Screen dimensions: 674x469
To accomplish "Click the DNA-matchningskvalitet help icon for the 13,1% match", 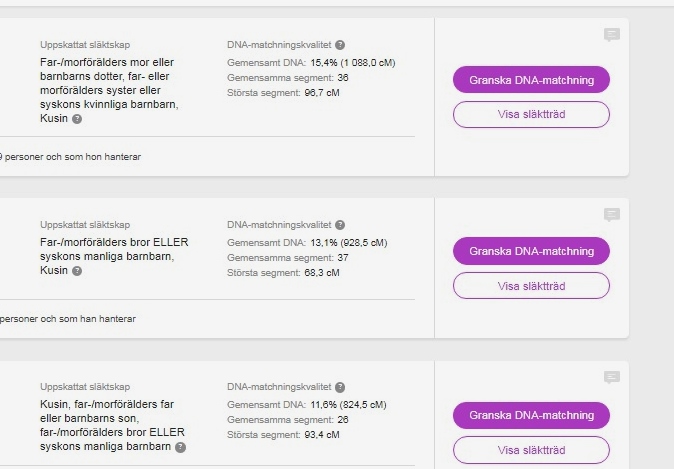I will point(340,225).
